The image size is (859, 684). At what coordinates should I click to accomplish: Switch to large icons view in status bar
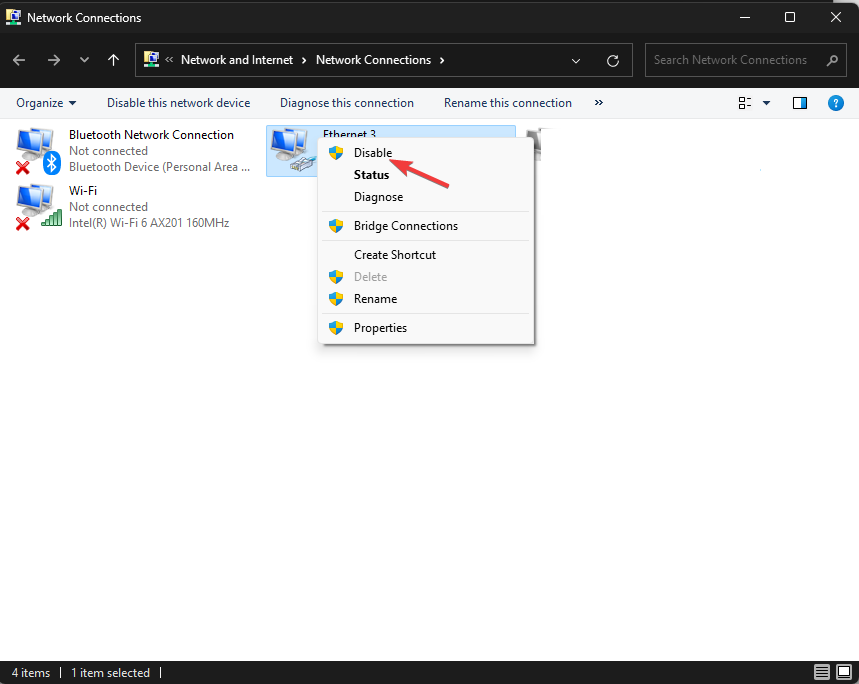[x=842, y=672]
